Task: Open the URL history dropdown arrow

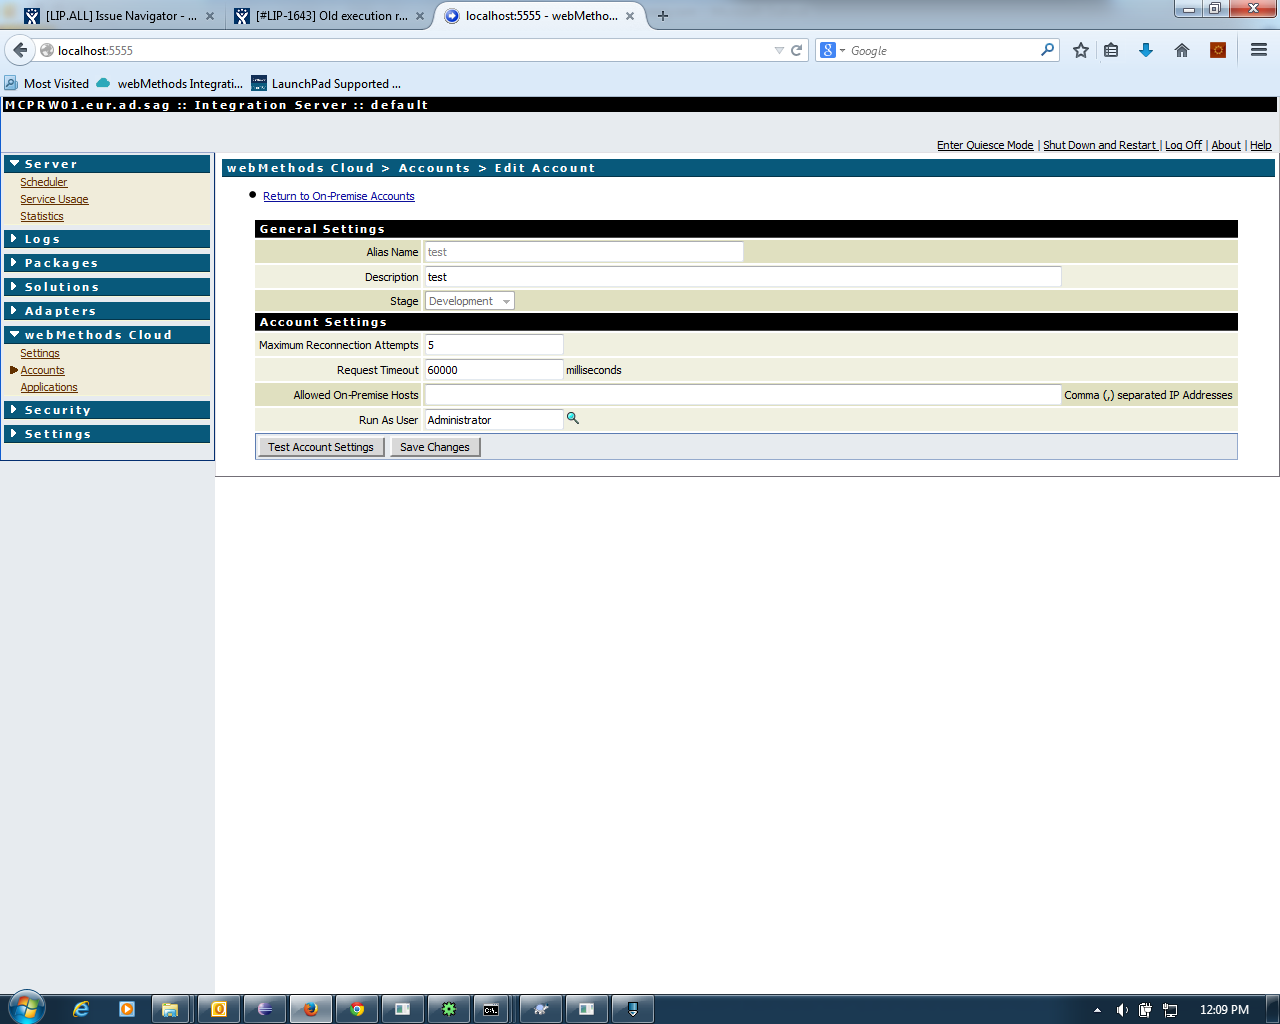Action: point(779,50)
